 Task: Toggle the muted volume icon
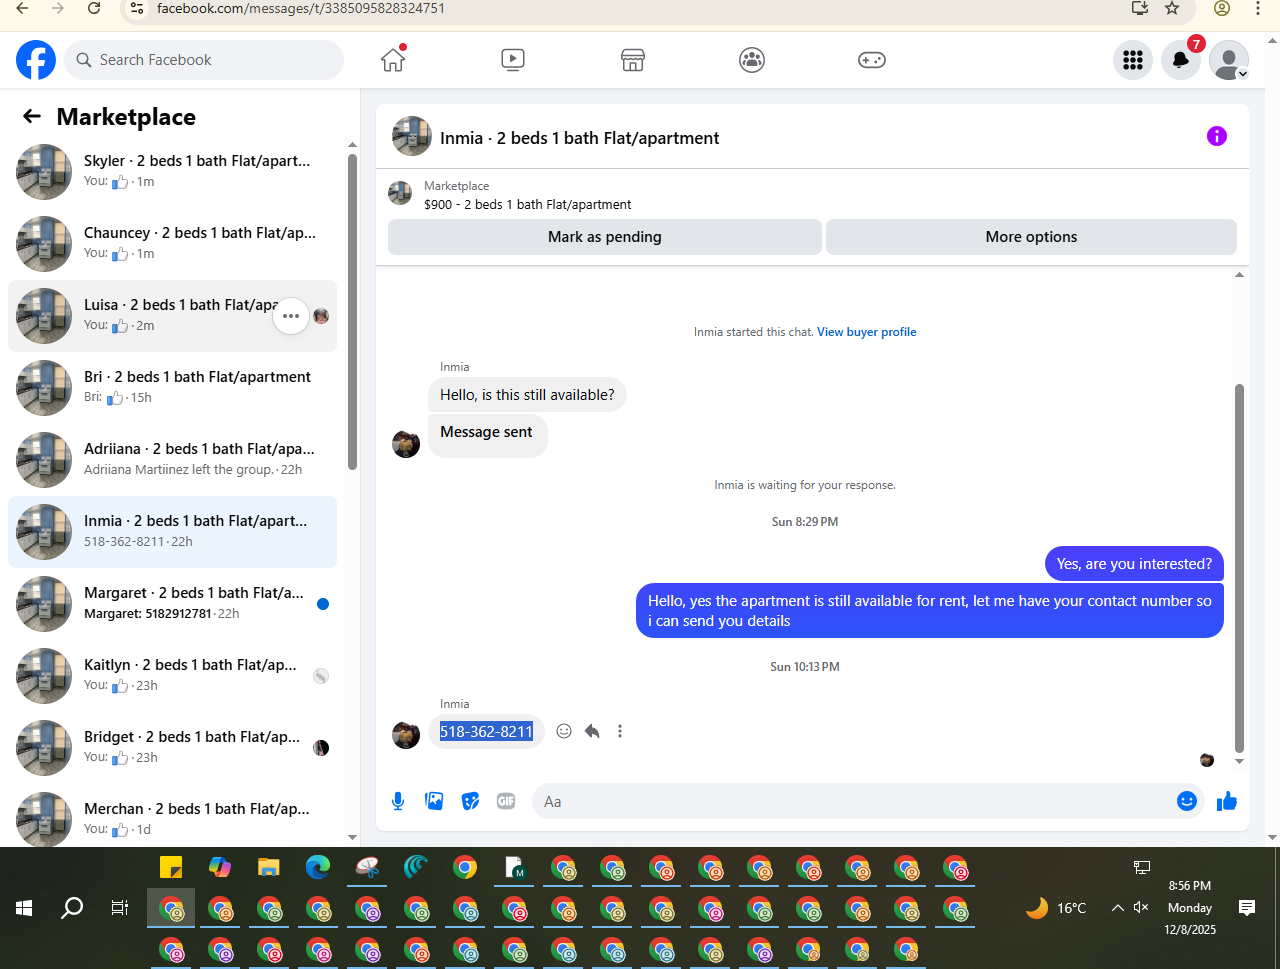[1142, 908]
